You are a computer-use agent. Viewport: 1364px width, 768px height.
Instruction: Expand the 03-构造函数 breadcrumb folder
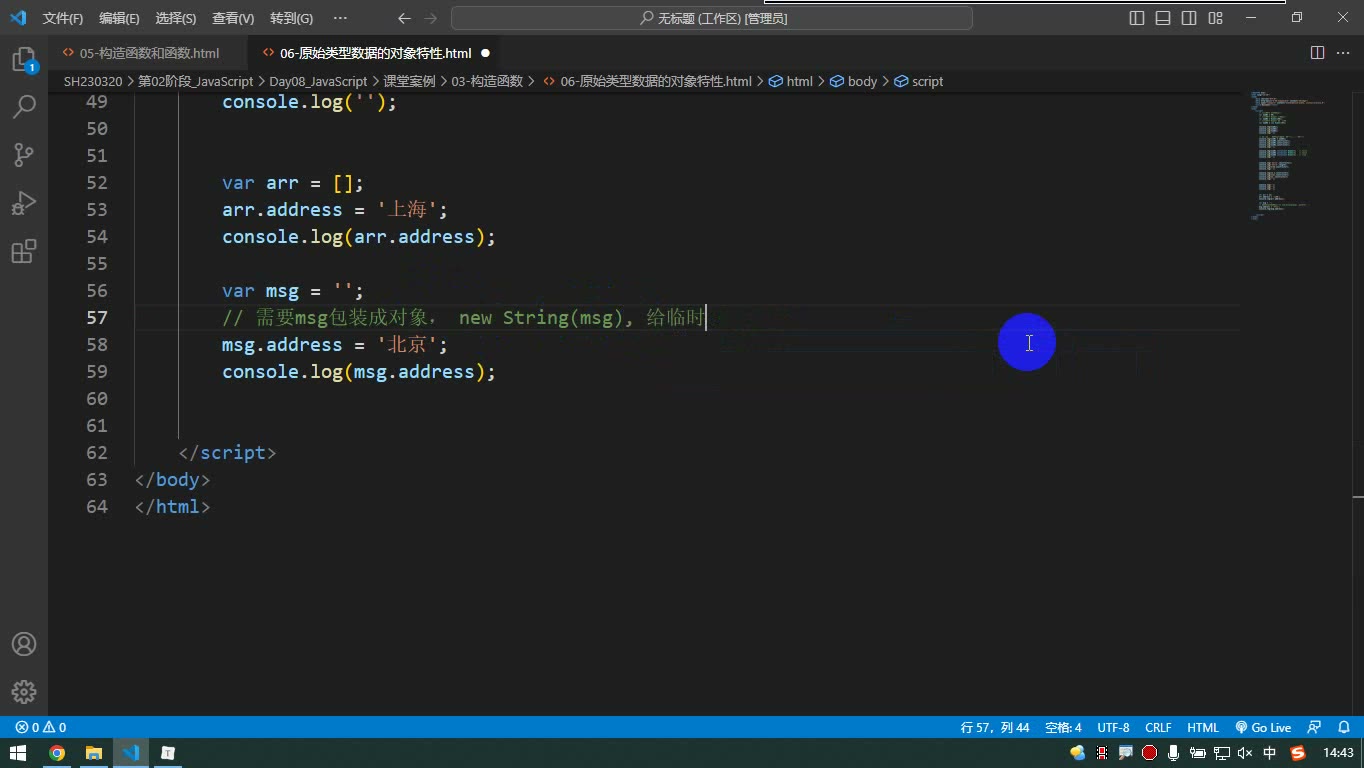(x=487, y=81)
